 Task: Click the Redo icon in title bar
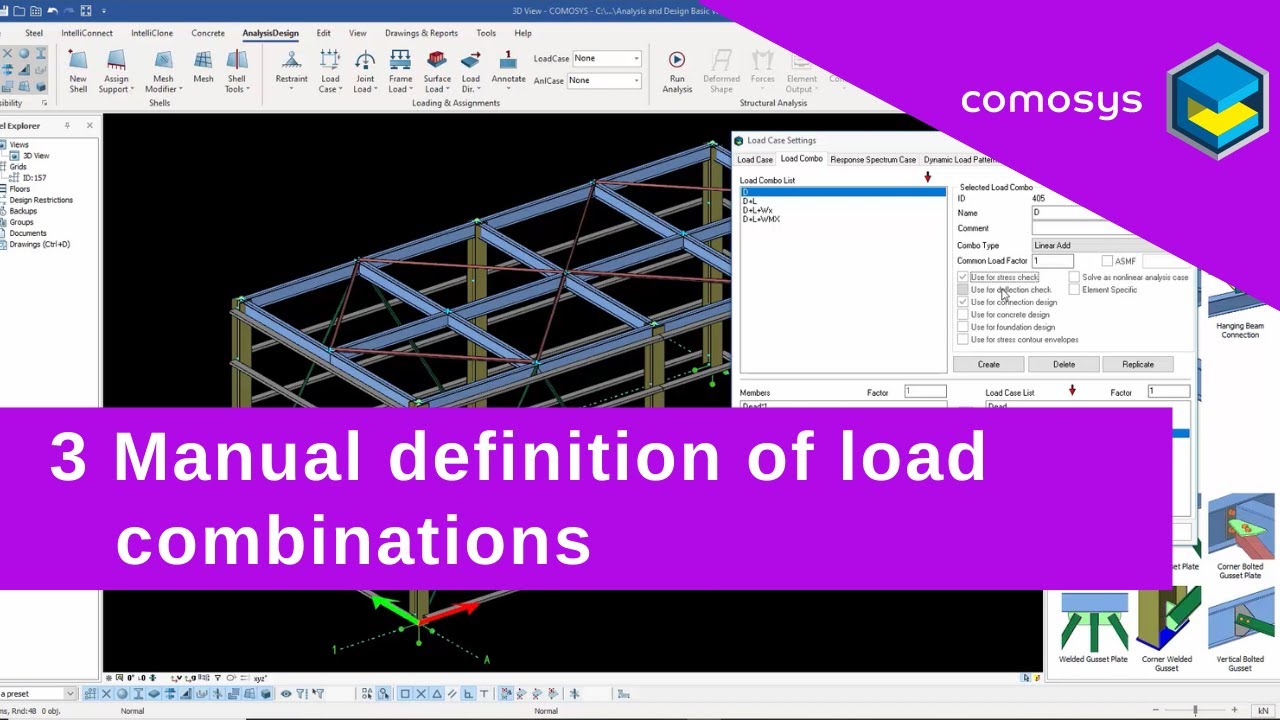(69, 11)
